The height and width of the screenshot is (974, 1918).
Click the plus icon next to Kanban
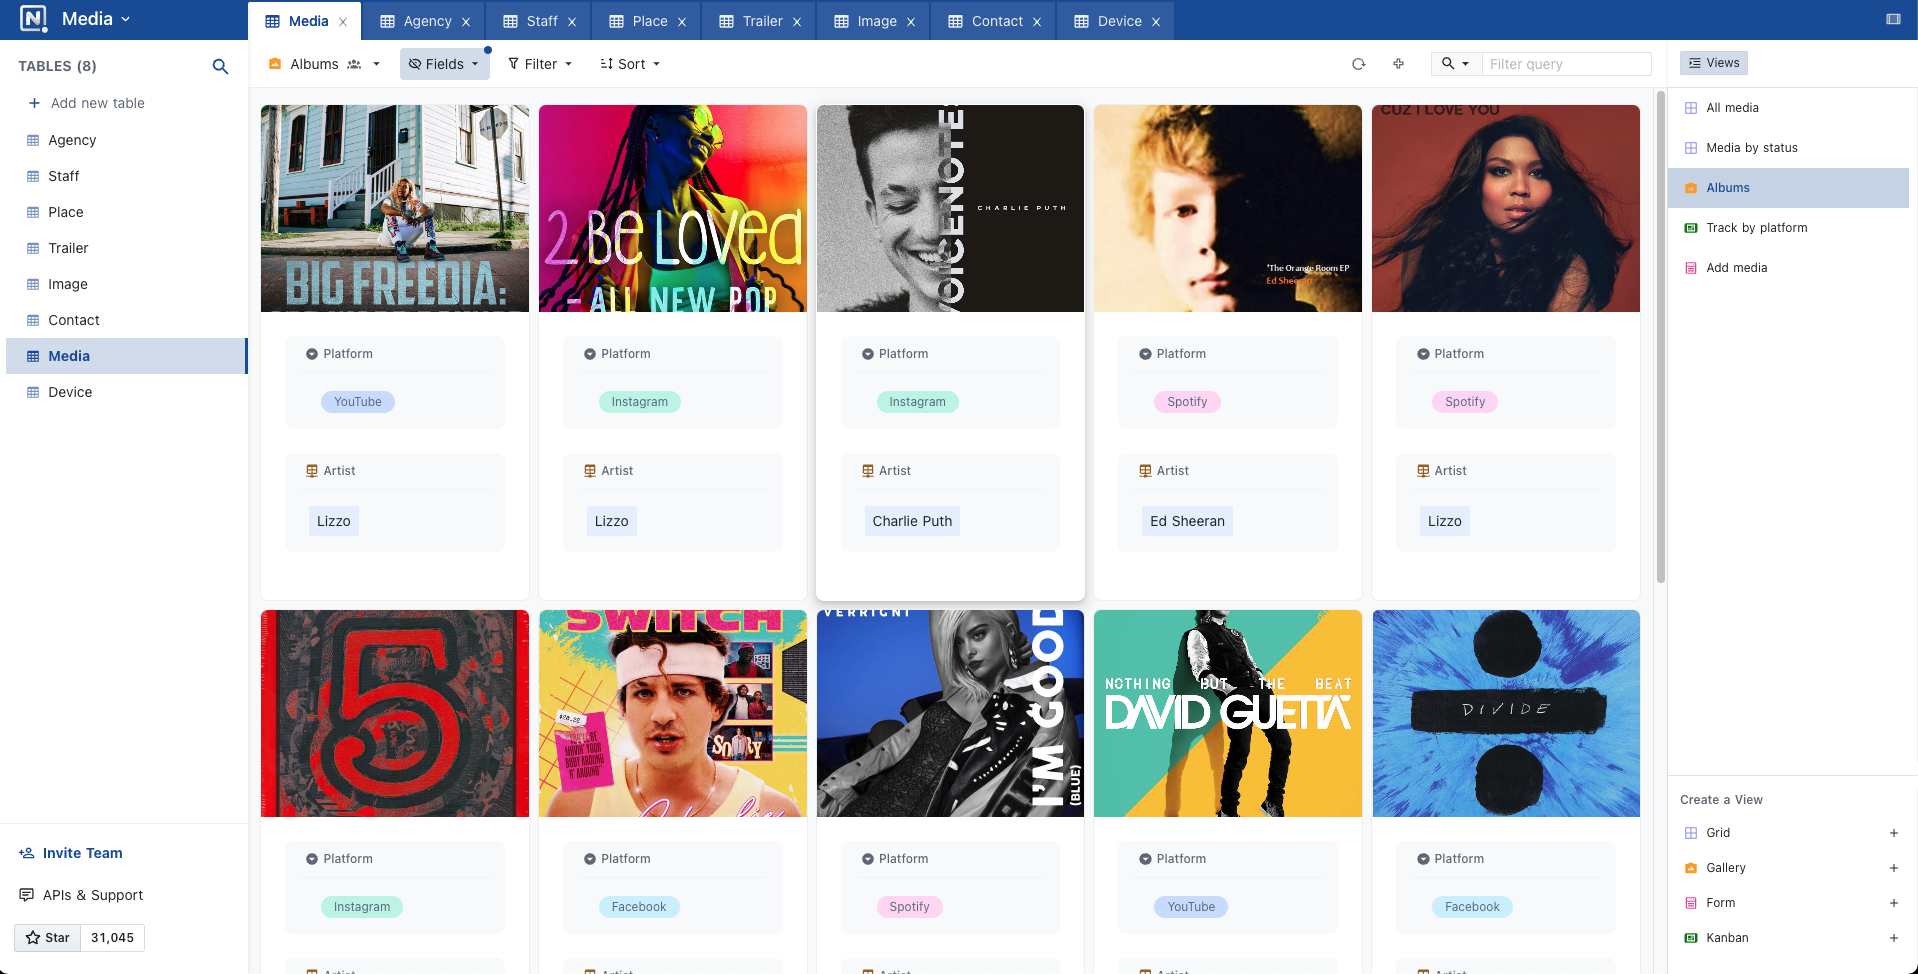tap(1894, 938)
